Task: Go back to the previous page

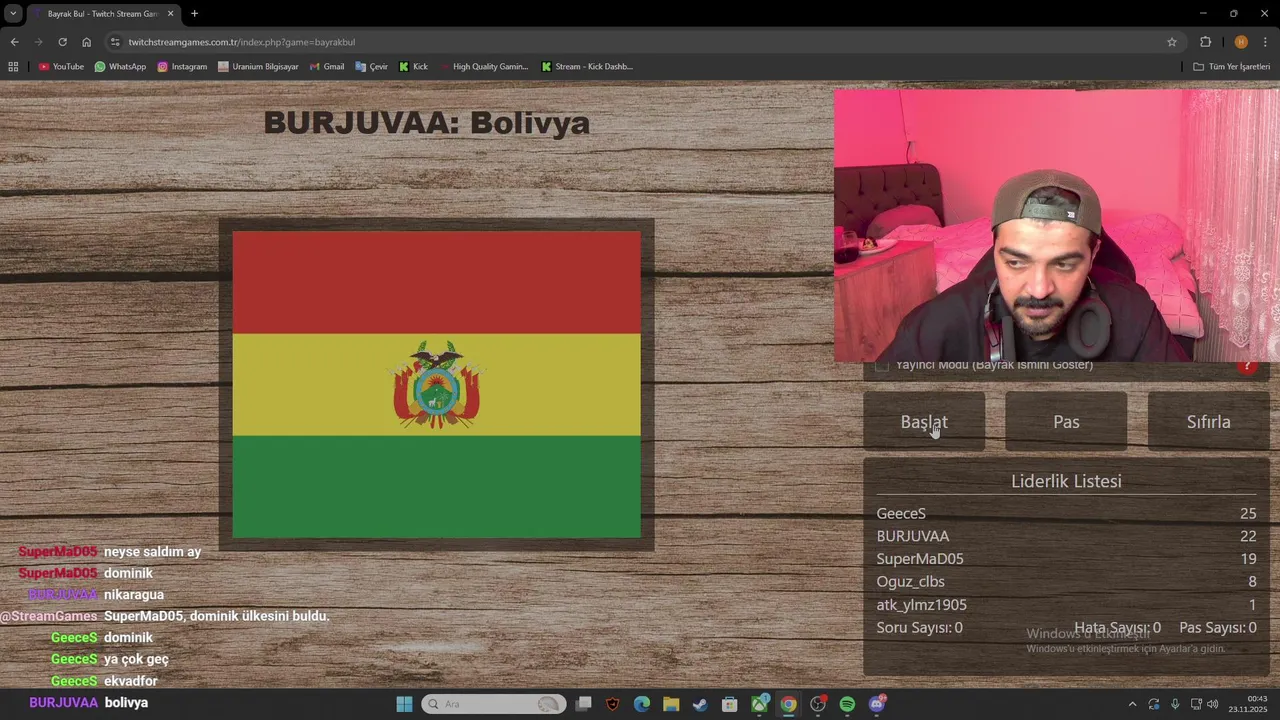Action: (14, 42)
